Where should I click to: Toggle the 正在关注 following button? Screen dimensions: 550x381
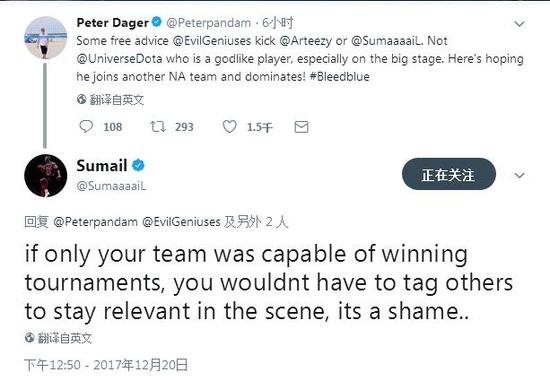449,174
